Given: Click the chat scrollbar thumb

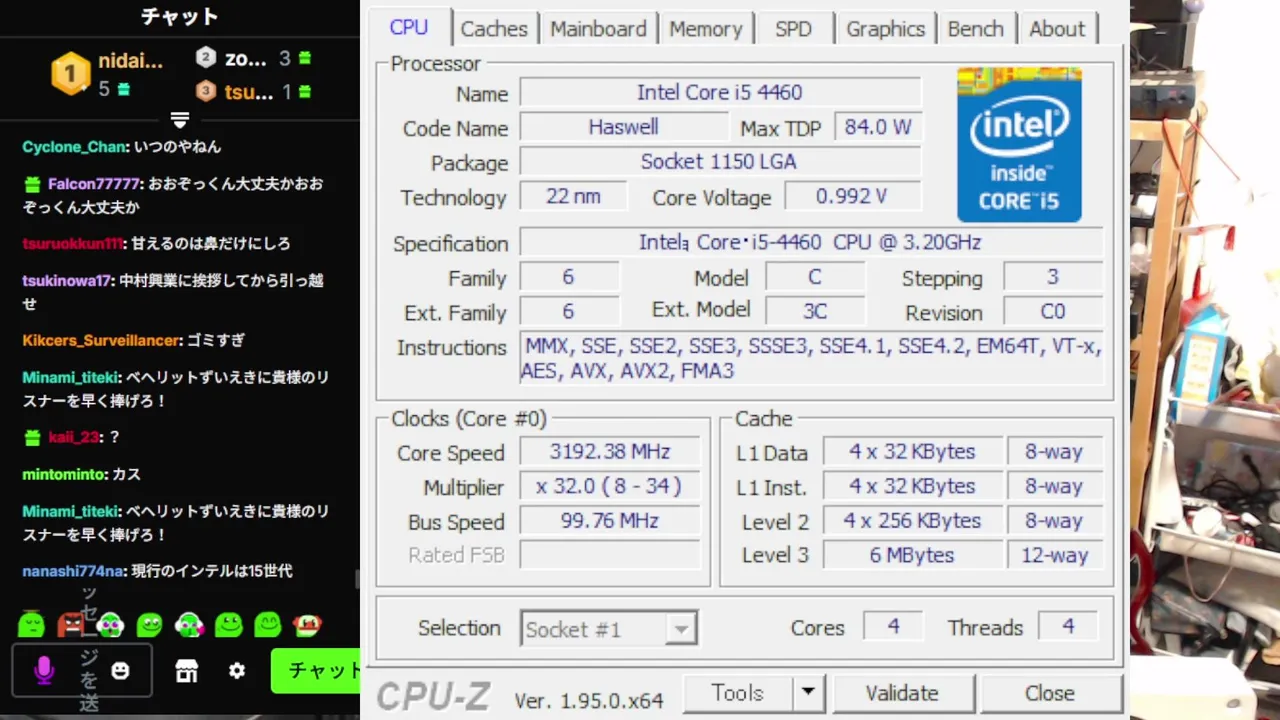Looking at the screenshot, I should point(356,579).
